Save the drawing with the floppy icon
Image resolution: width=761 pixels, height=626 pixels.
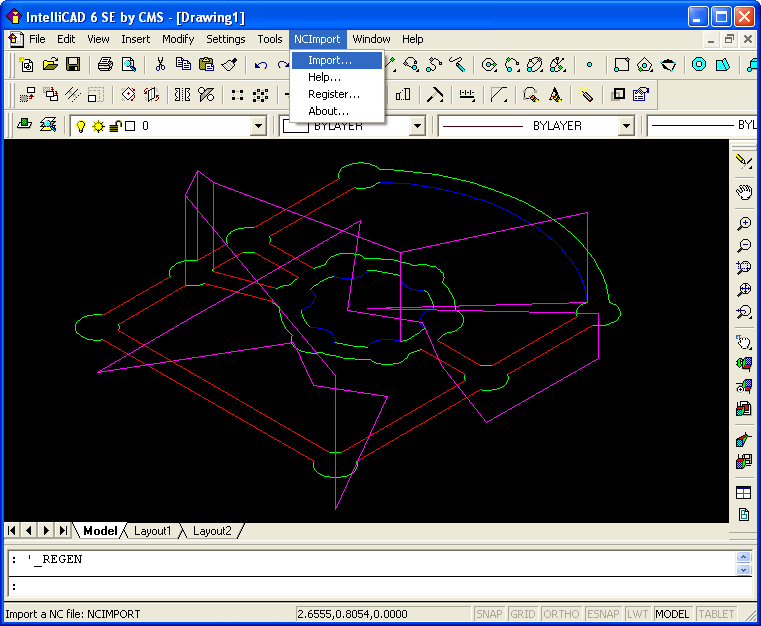73,65
